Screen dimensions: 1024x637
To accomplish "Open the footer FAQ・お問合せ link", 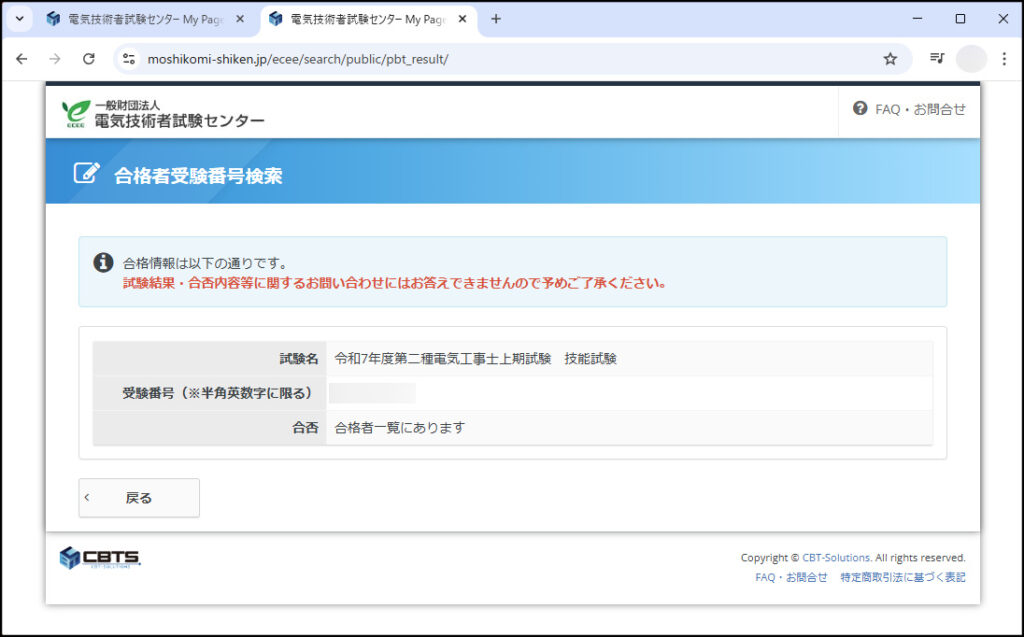I will point(791,577).
